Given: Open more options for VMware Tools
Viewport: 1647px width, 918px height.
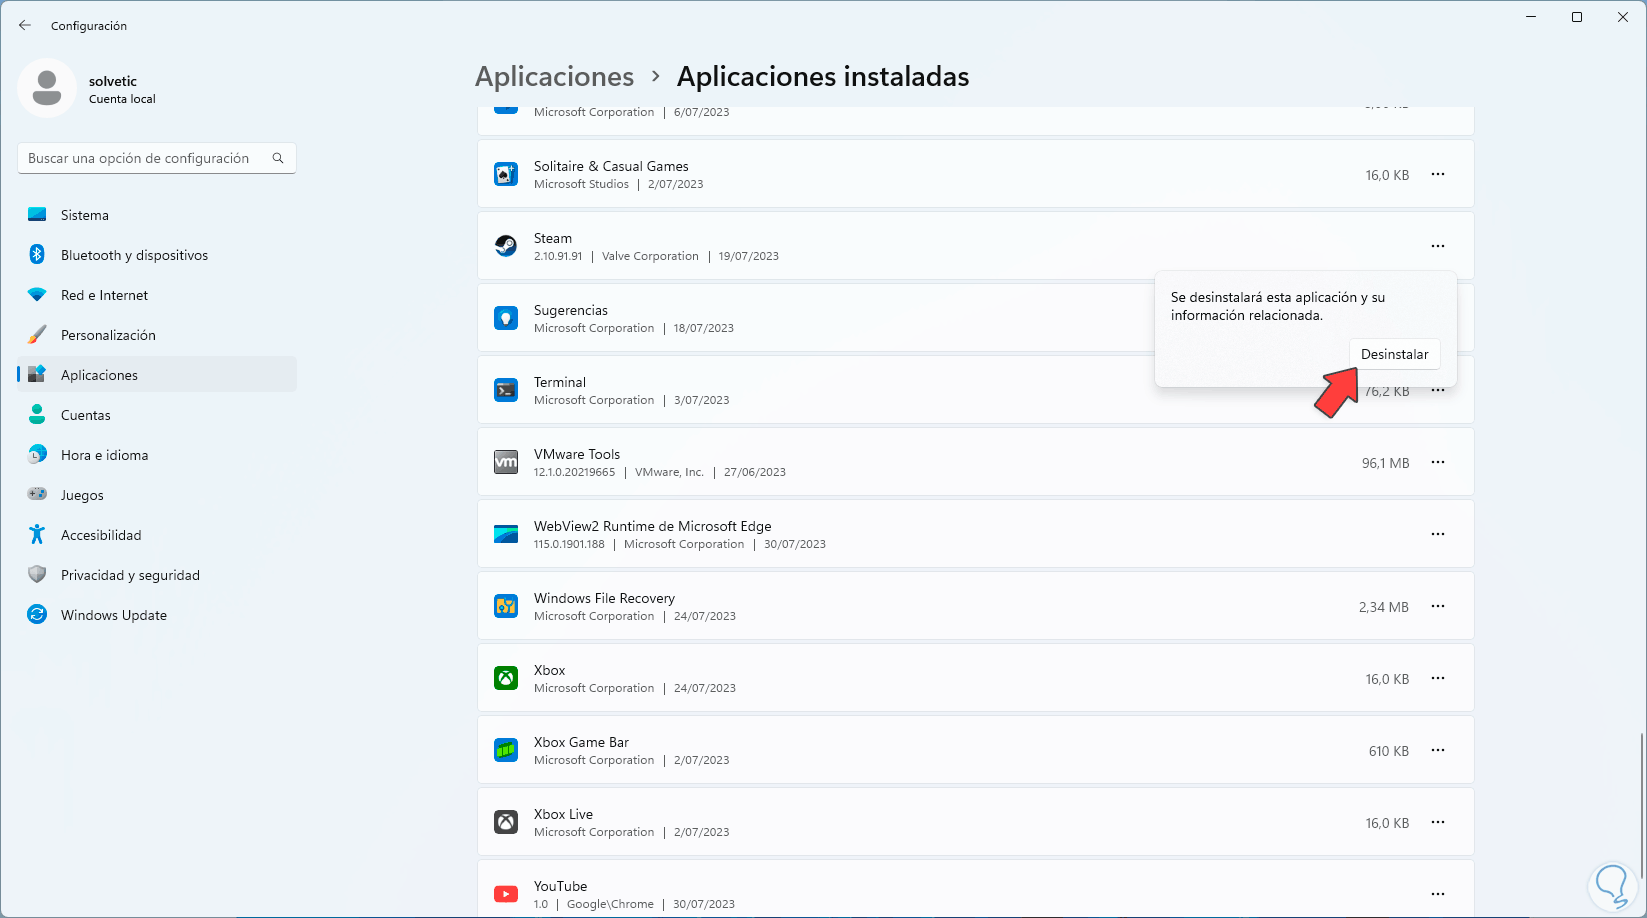Looking at the screenshot, I should (1438, 462).
